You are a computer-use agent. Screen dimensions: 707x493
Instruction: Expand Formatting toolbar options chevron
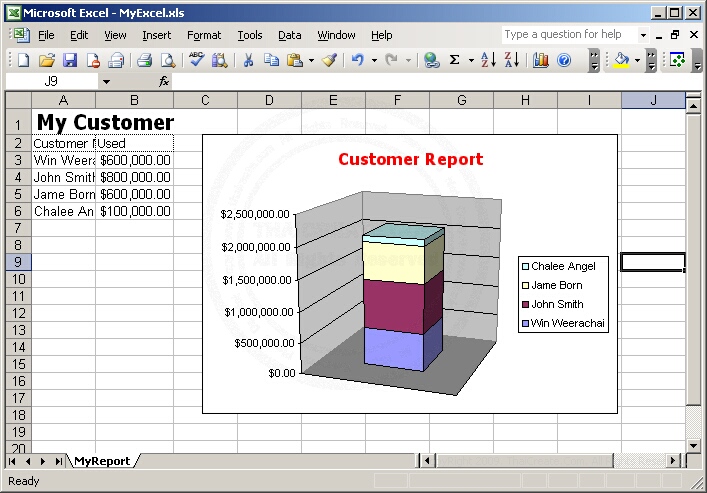(x=652, y=60)
